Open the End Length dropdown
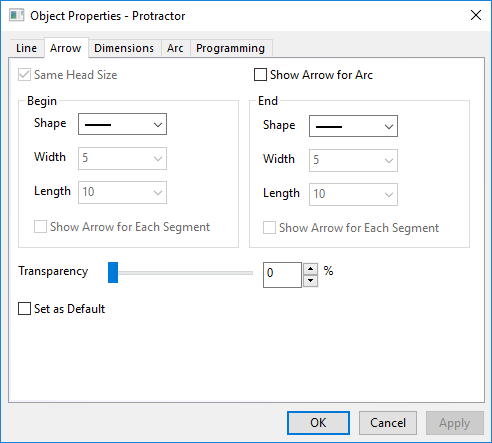This screenshot has width=492, height=443. [x=353, y=194]
